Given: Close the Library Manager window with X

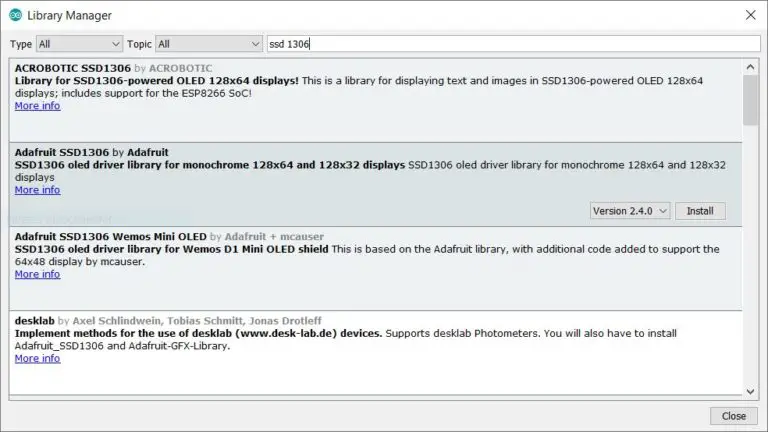Looking at the screenshot, I should 750,15.
